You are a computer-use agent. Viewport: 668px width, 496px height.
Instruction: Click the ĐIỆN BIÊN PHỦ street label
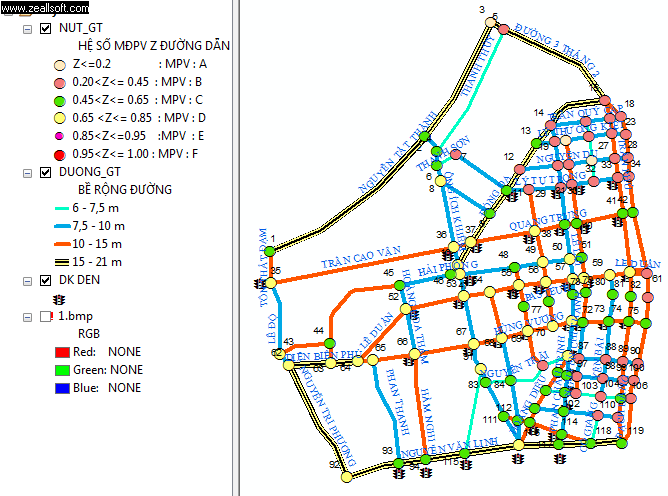325,356
